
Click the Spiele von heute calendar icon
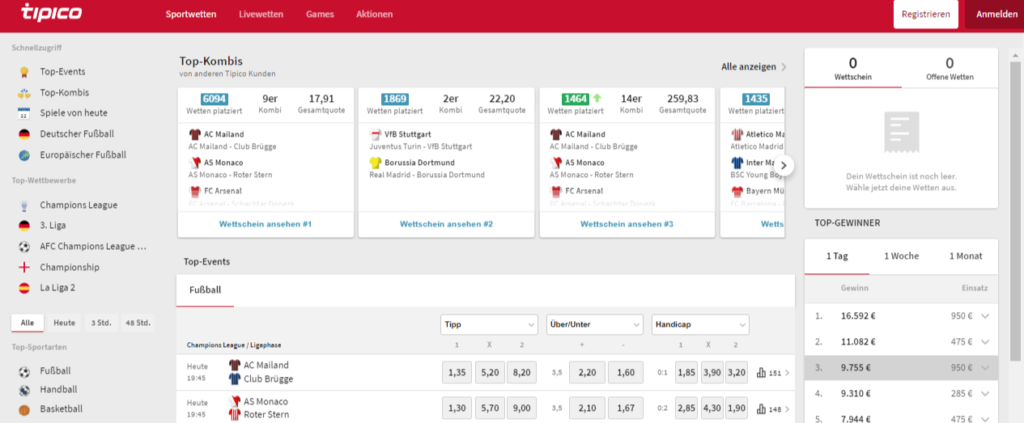[x=24, y=113]
